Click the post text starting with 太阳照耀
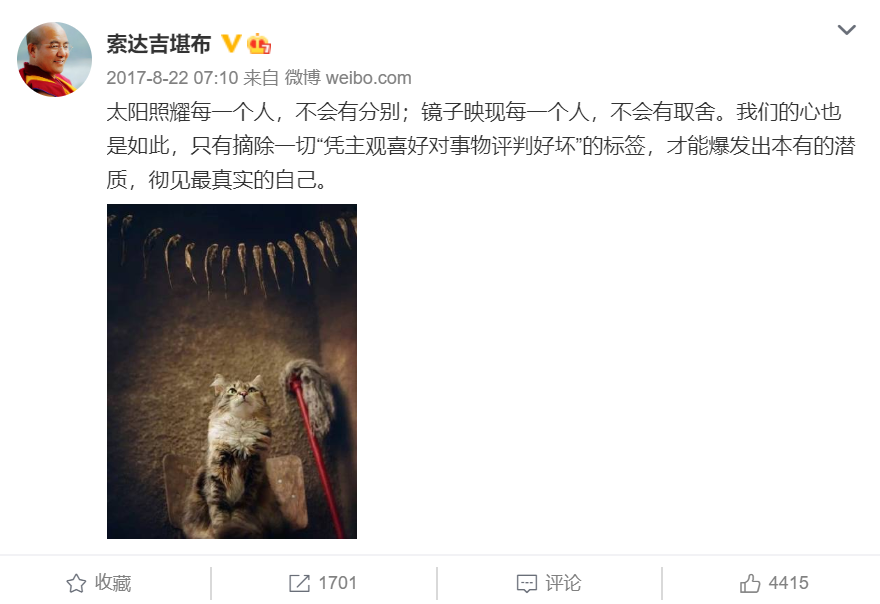 pyautogui.click(x=481, y=146)
